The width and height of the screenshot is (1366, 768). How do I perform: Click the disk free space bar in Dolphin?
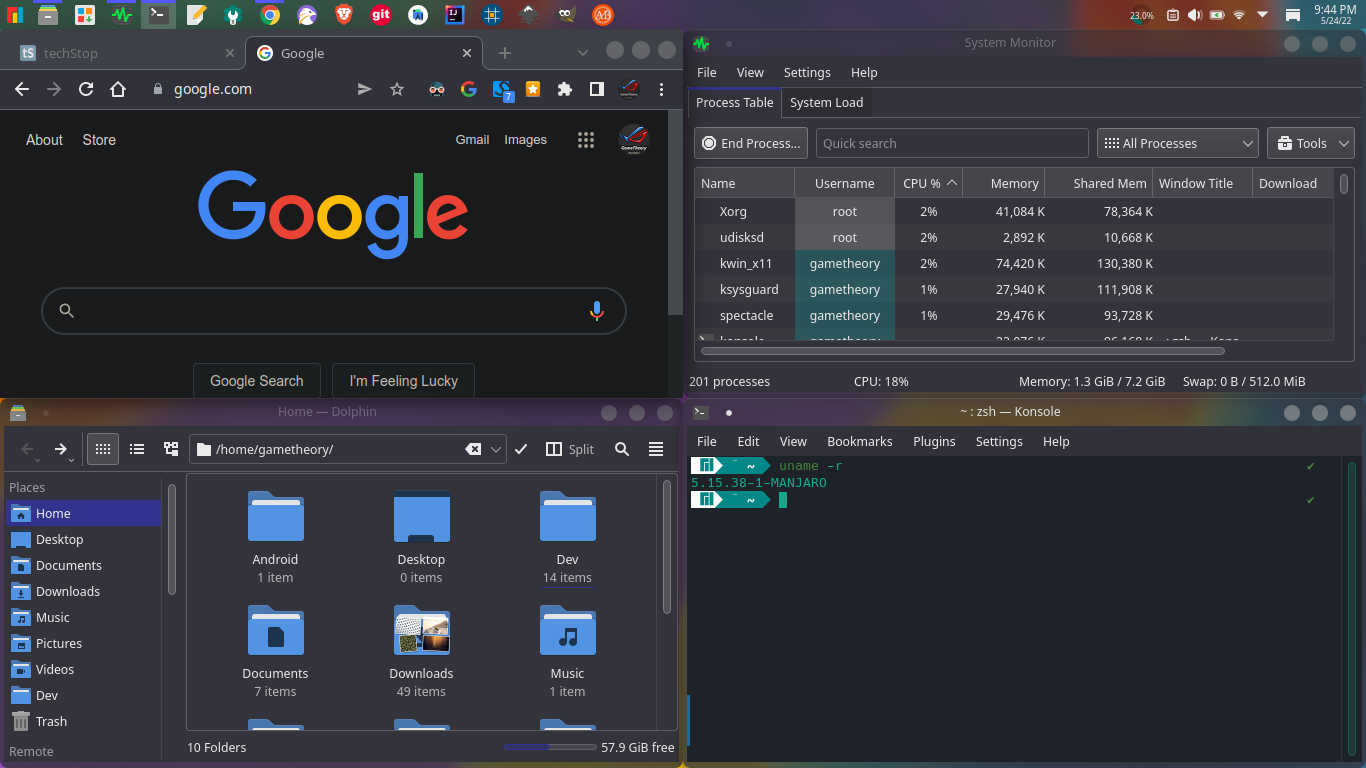pyautogui.click(x=550, y=747)
